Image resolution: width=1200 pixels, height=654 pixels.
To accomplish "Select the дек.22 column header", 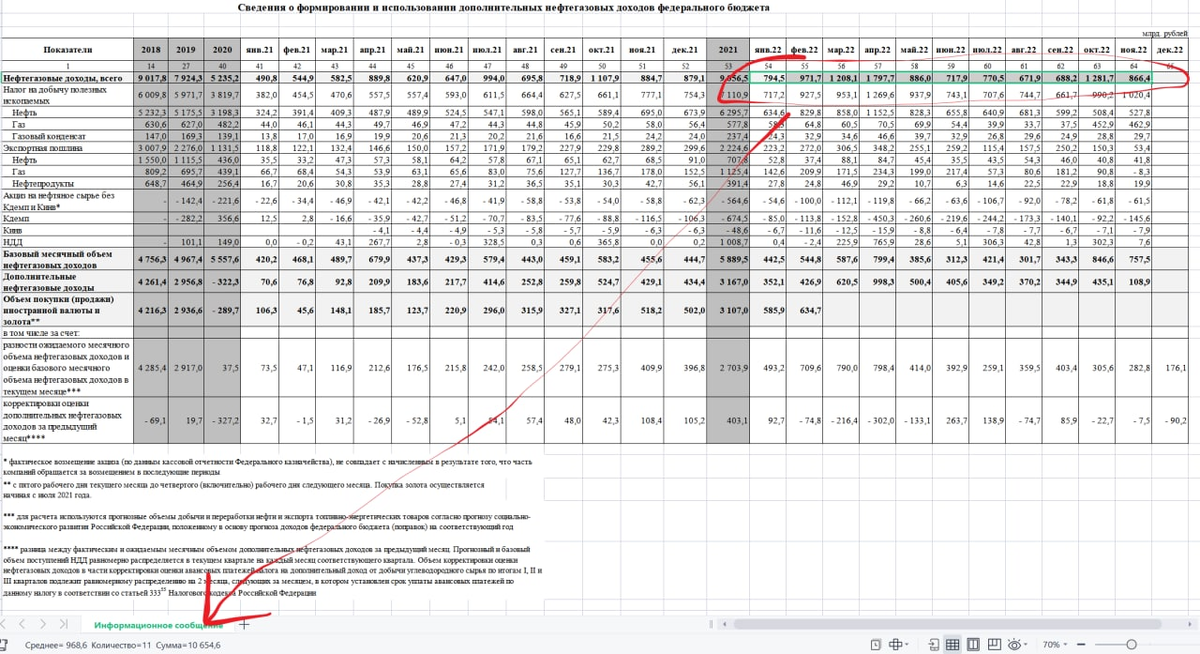I will [1171, 49].
